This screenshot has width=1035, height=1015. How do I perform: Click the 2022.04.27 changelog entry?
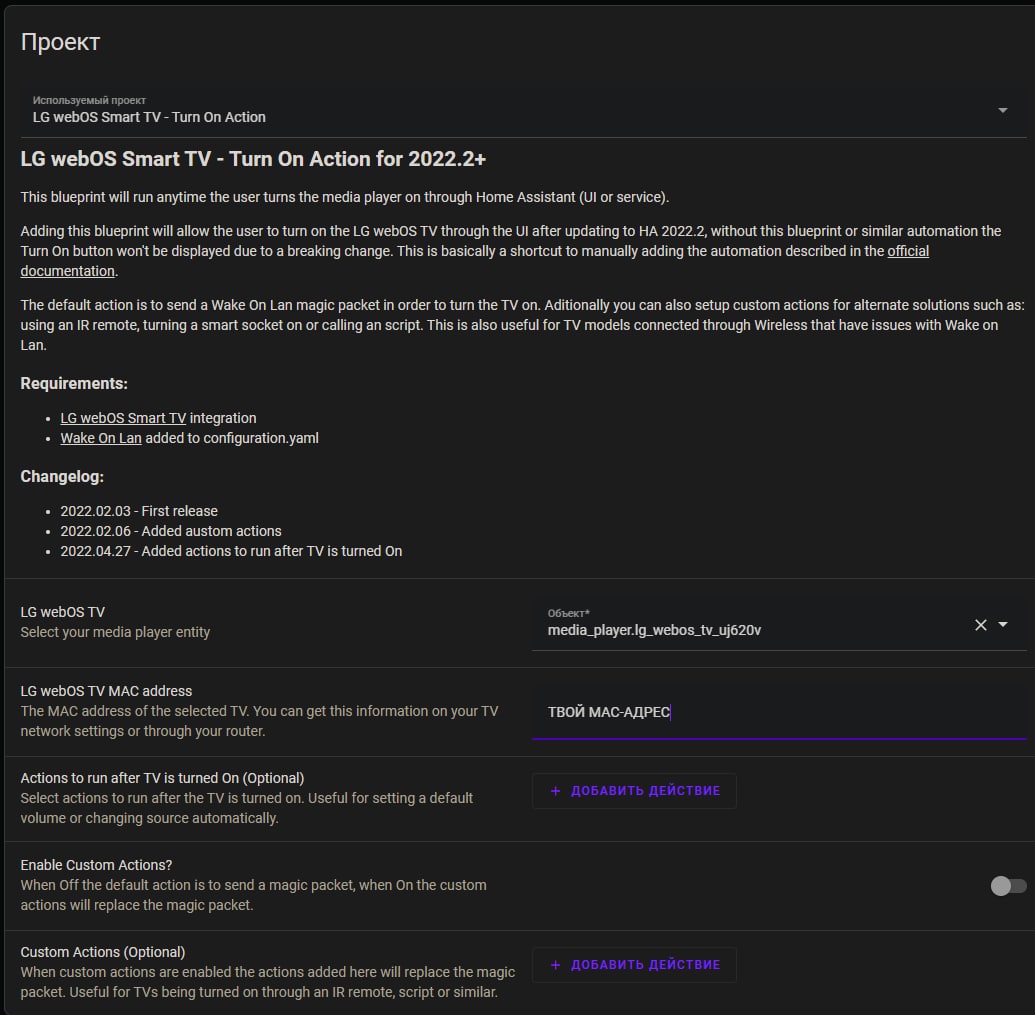(231, 551)
